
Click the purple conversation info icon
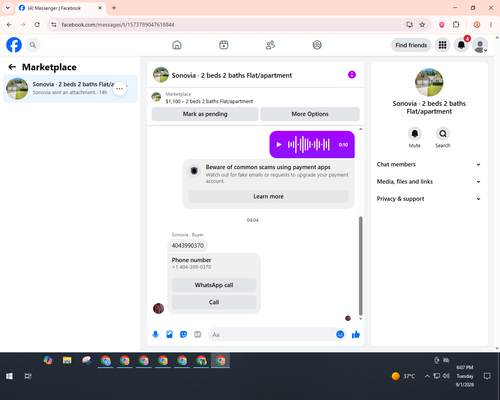352,75
